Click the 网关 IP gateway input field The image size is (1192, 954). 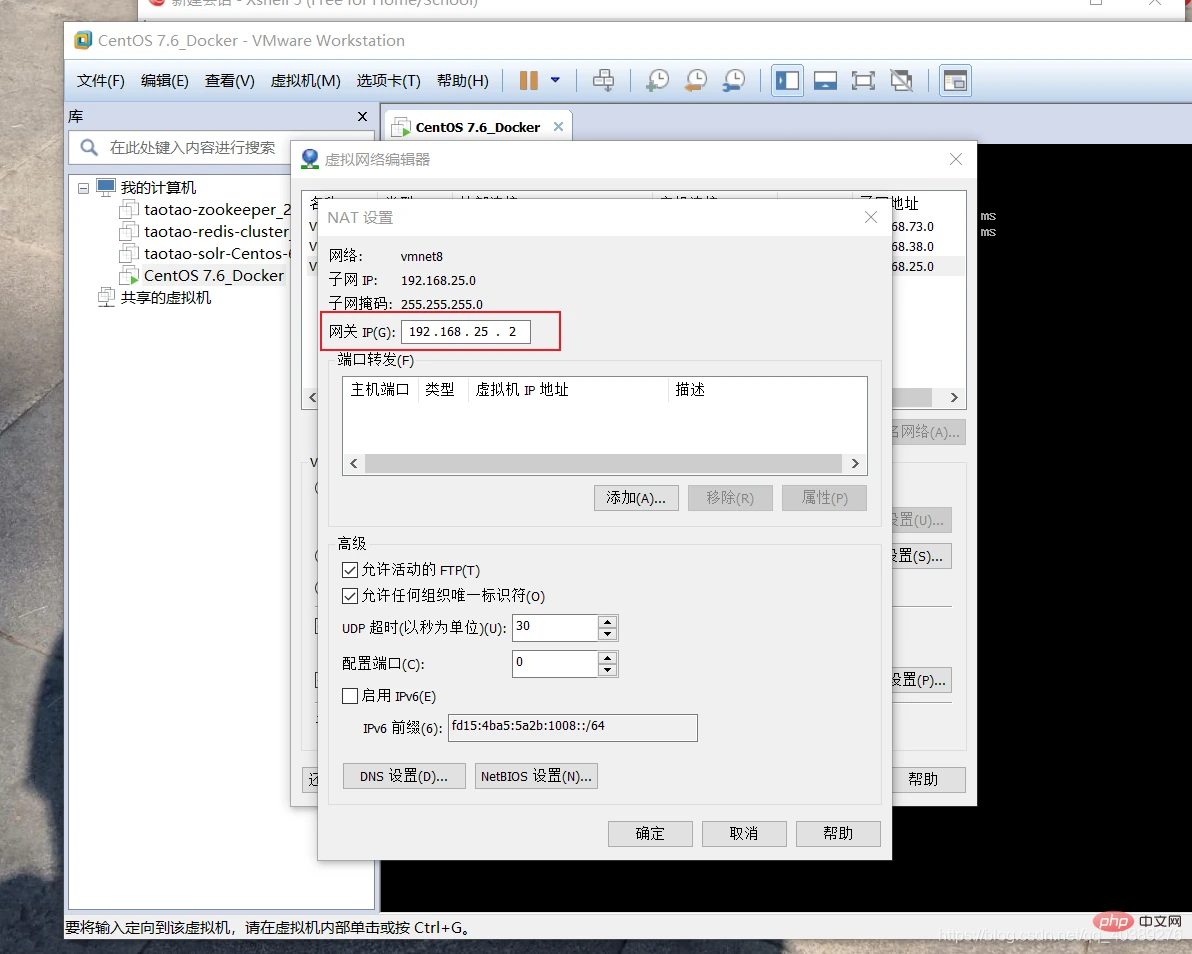click(465, 331)
